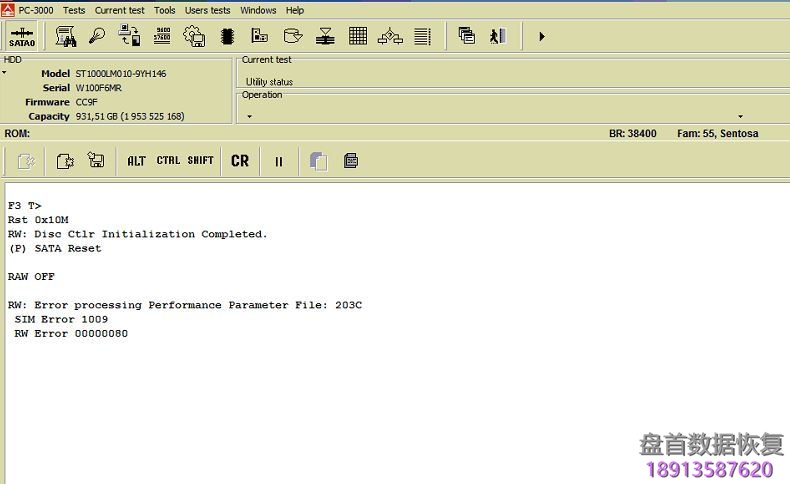Image resolution: width=790 pixels, height=484 pixels.
Task: Click the terminal window icon right of copy
Action: click(351, 160)
